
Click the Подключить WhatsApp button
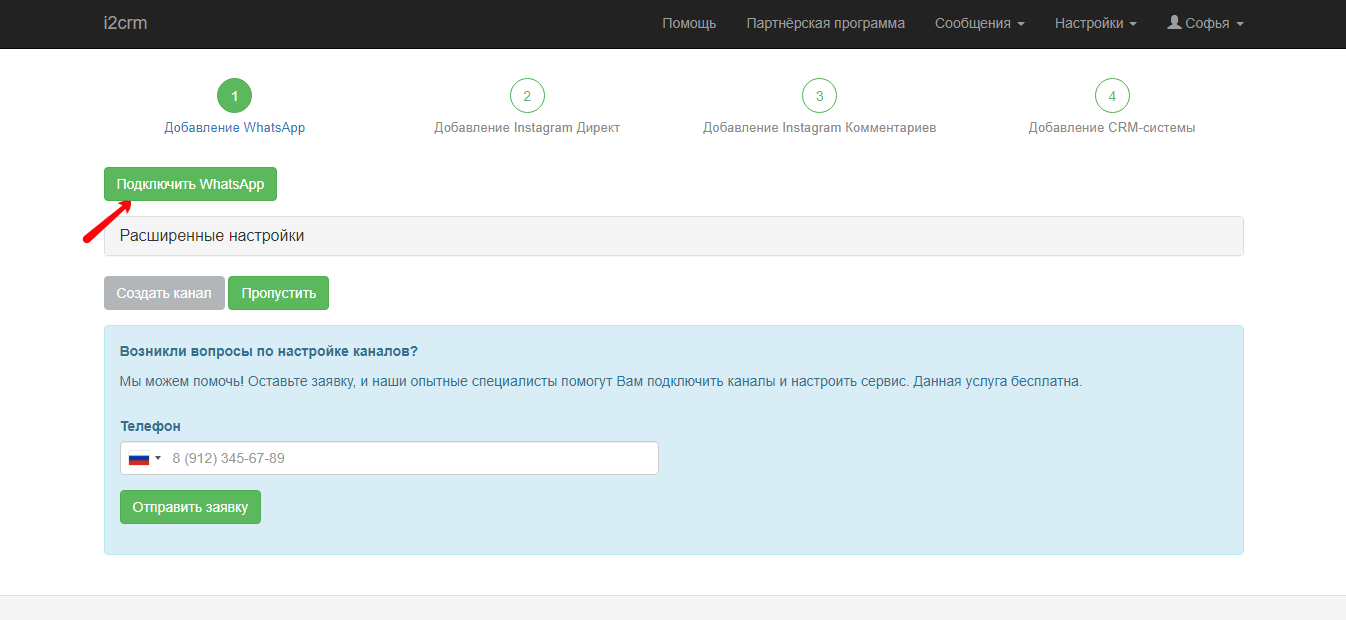pyautogui.click(x=190, y=184)
